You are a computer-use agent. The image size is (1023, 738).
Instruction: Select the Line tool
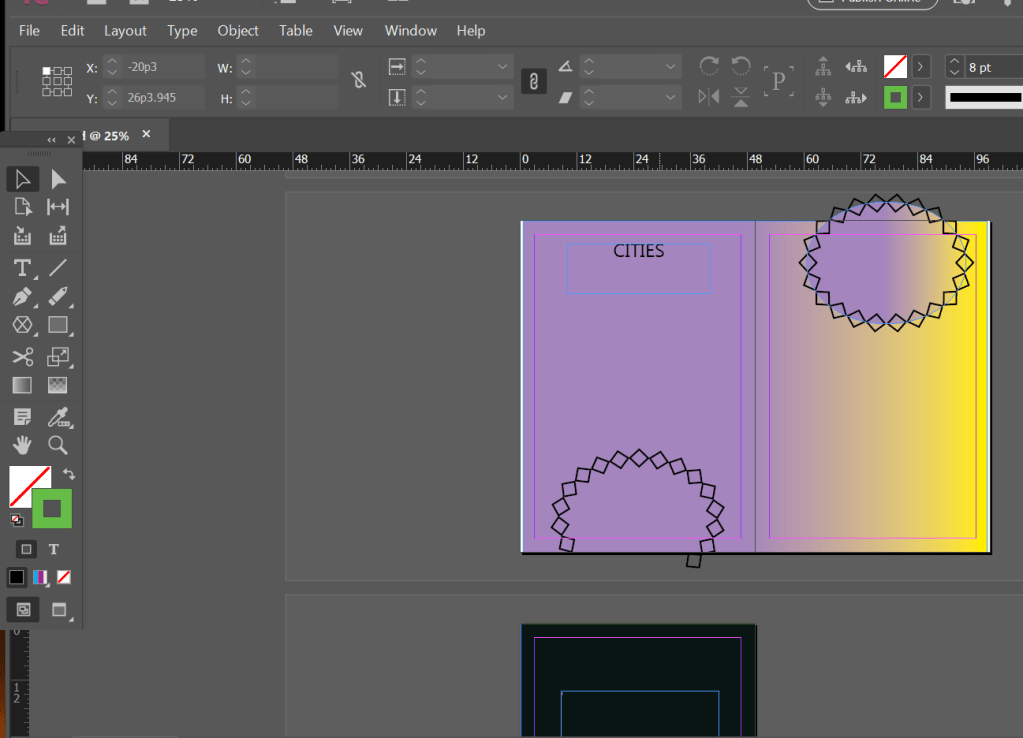[58, 267]
